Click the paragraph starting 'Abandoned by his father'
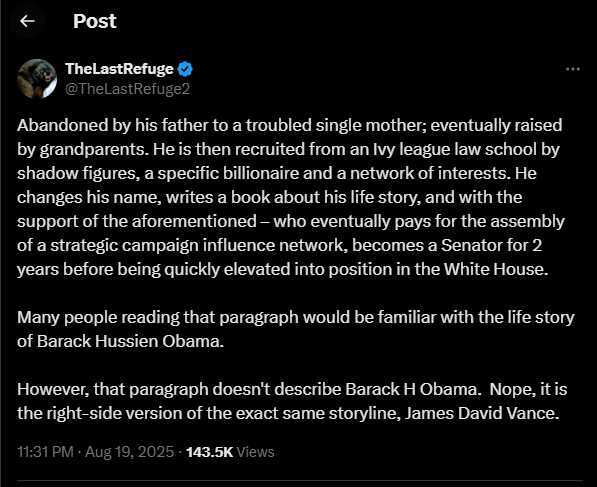Screen dimensions: 597x487 coord(291,197)
